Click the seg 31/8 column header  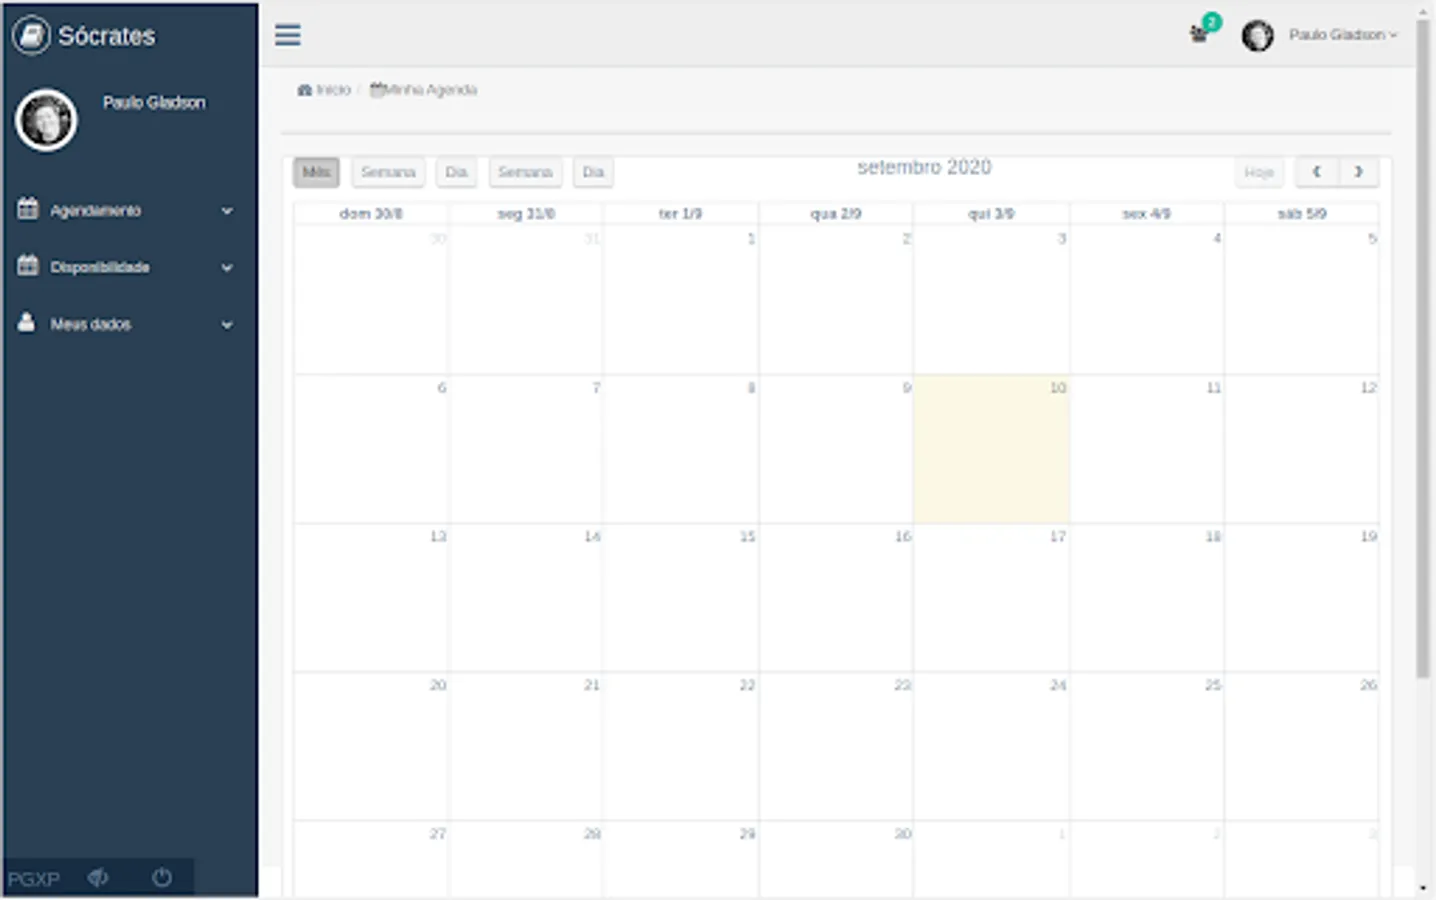click(x=526, y=213)
